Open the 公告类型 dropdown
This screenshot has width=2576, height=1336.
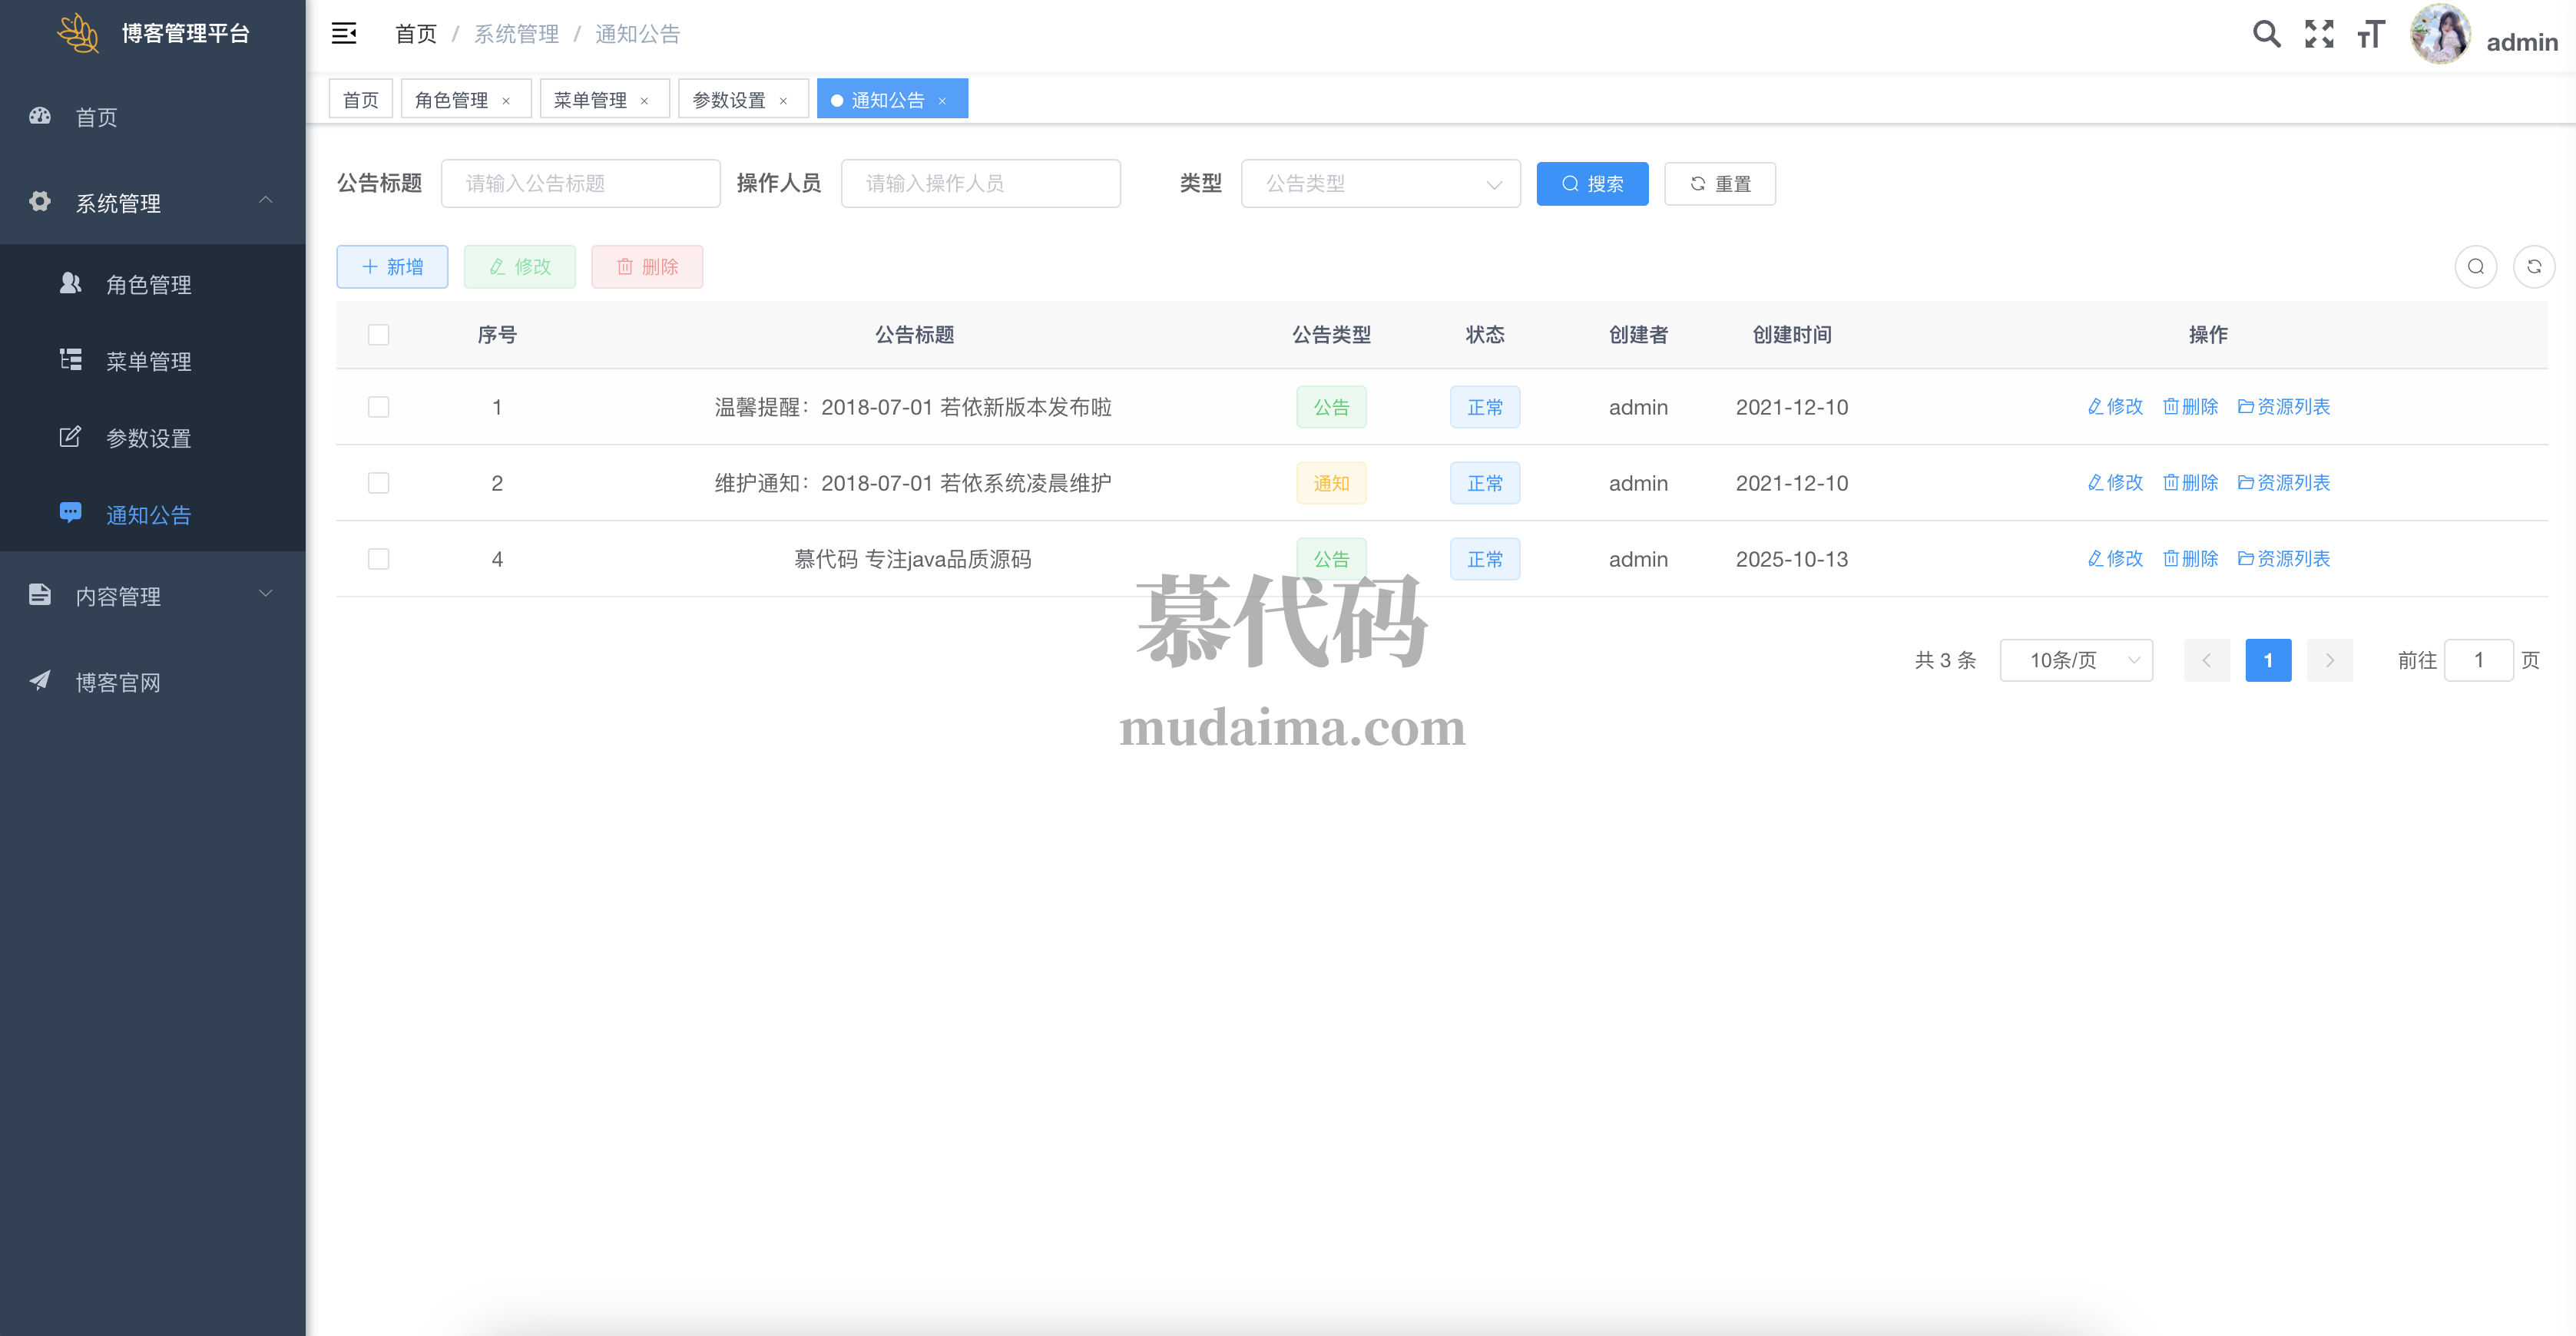click(1380, 184)
